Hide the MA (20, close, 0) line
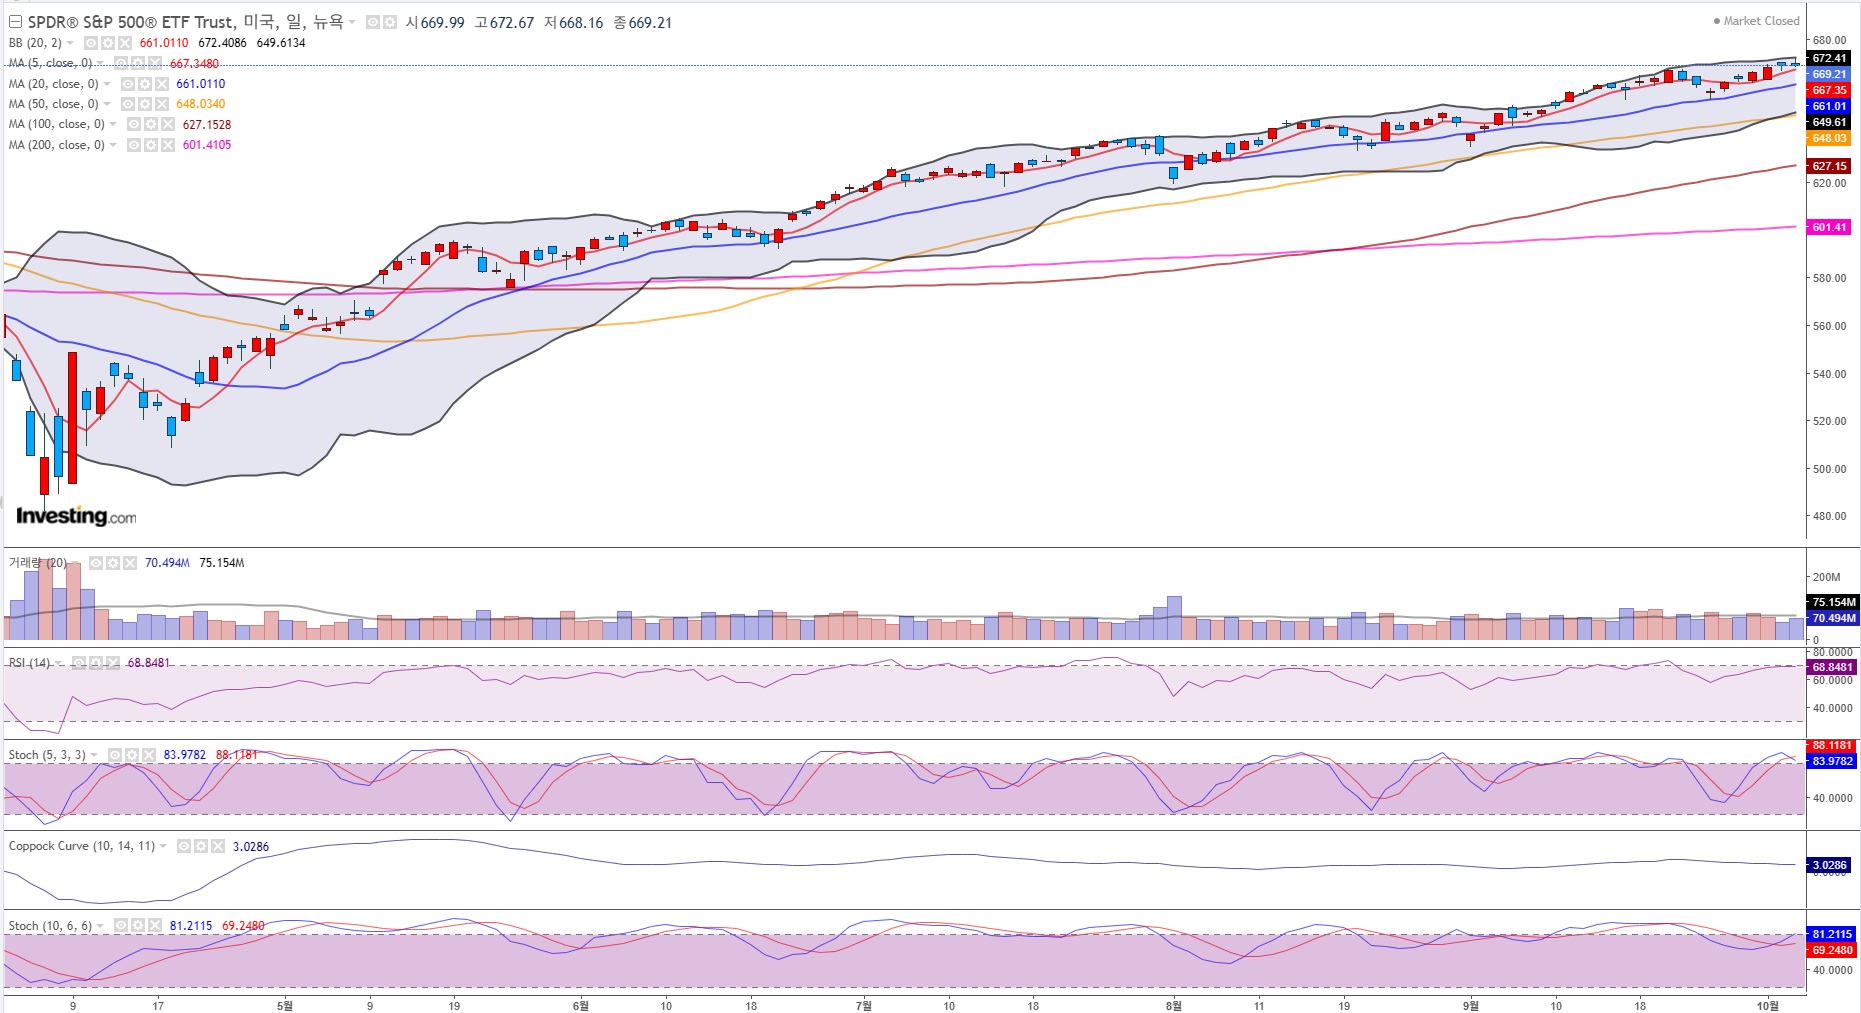Screen dimensions: 1861x1013 tap(128, 84)
